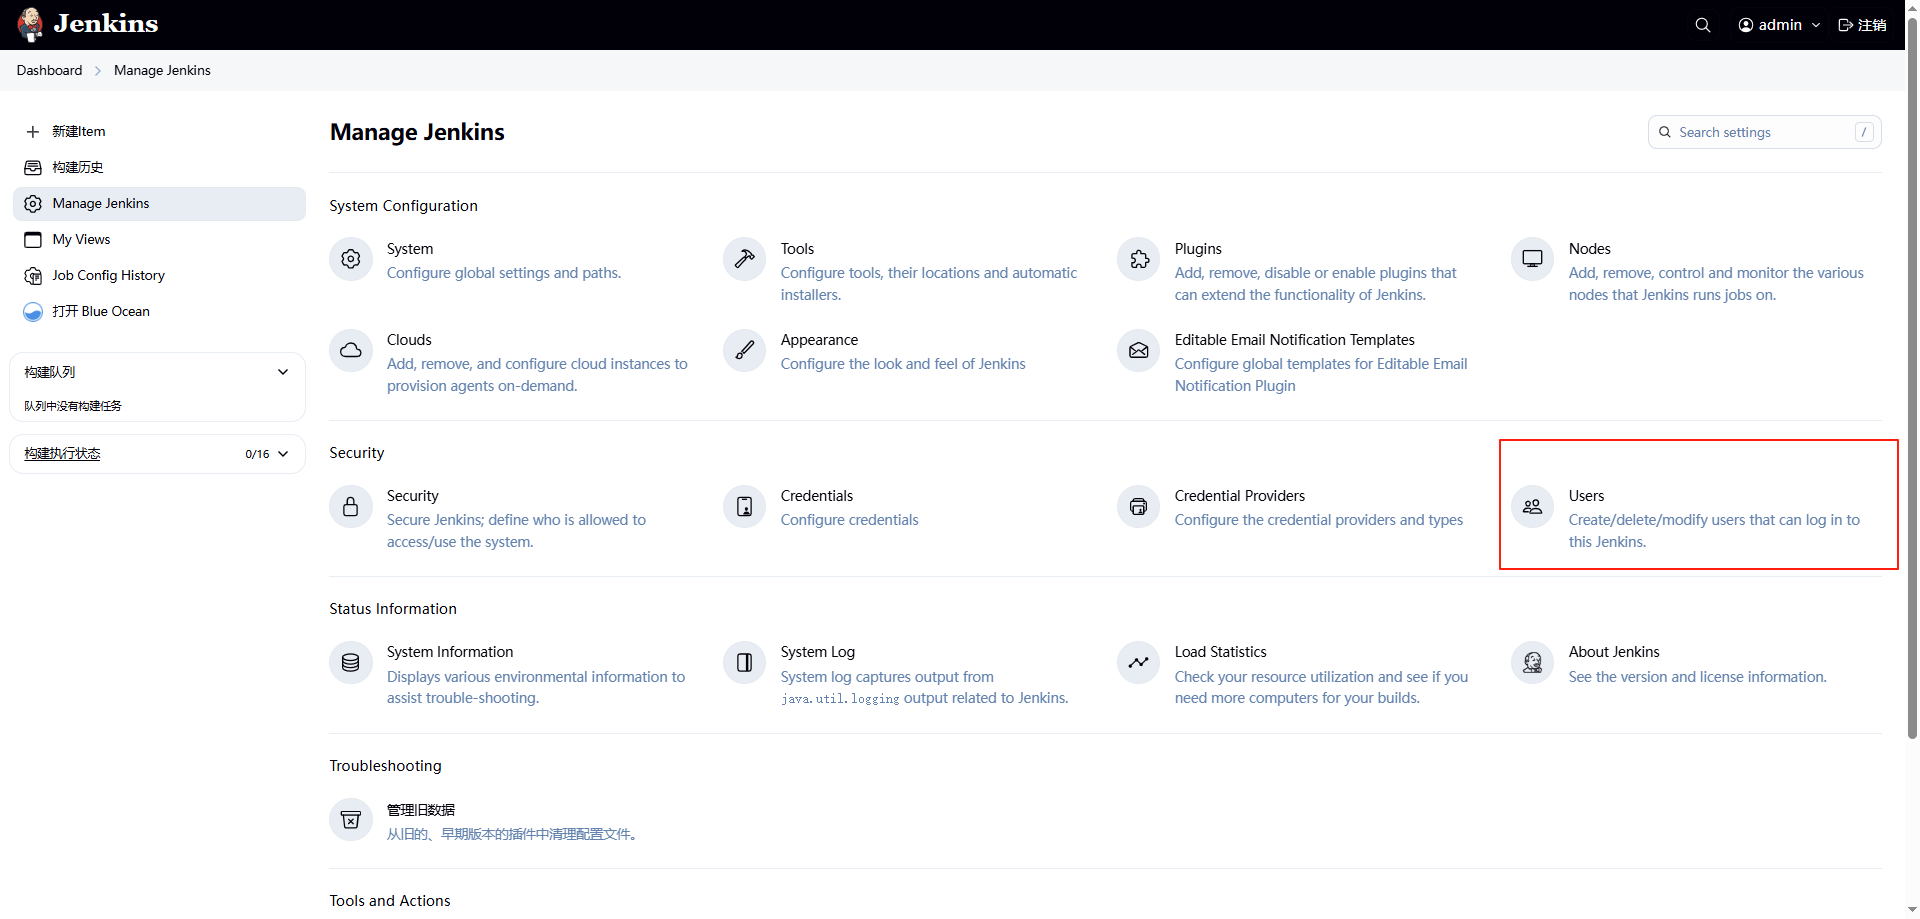Open the Users management icon
The height and width of the screenshot is (919, 1920).
pos(1532,507)
